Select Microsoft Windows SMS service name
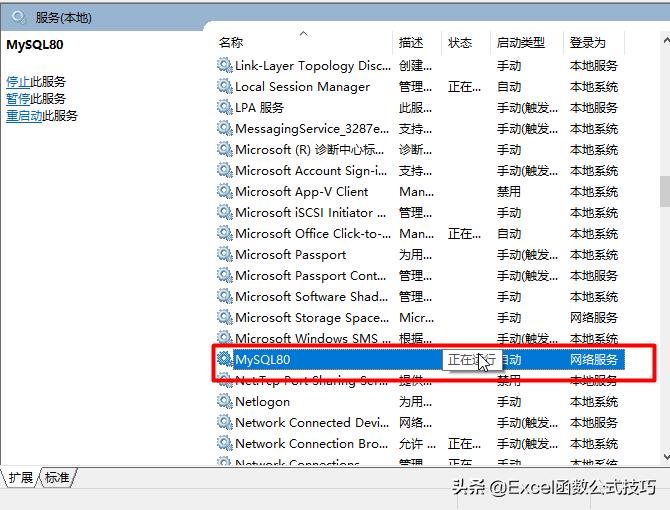670x510 pixels. (313, 338)
